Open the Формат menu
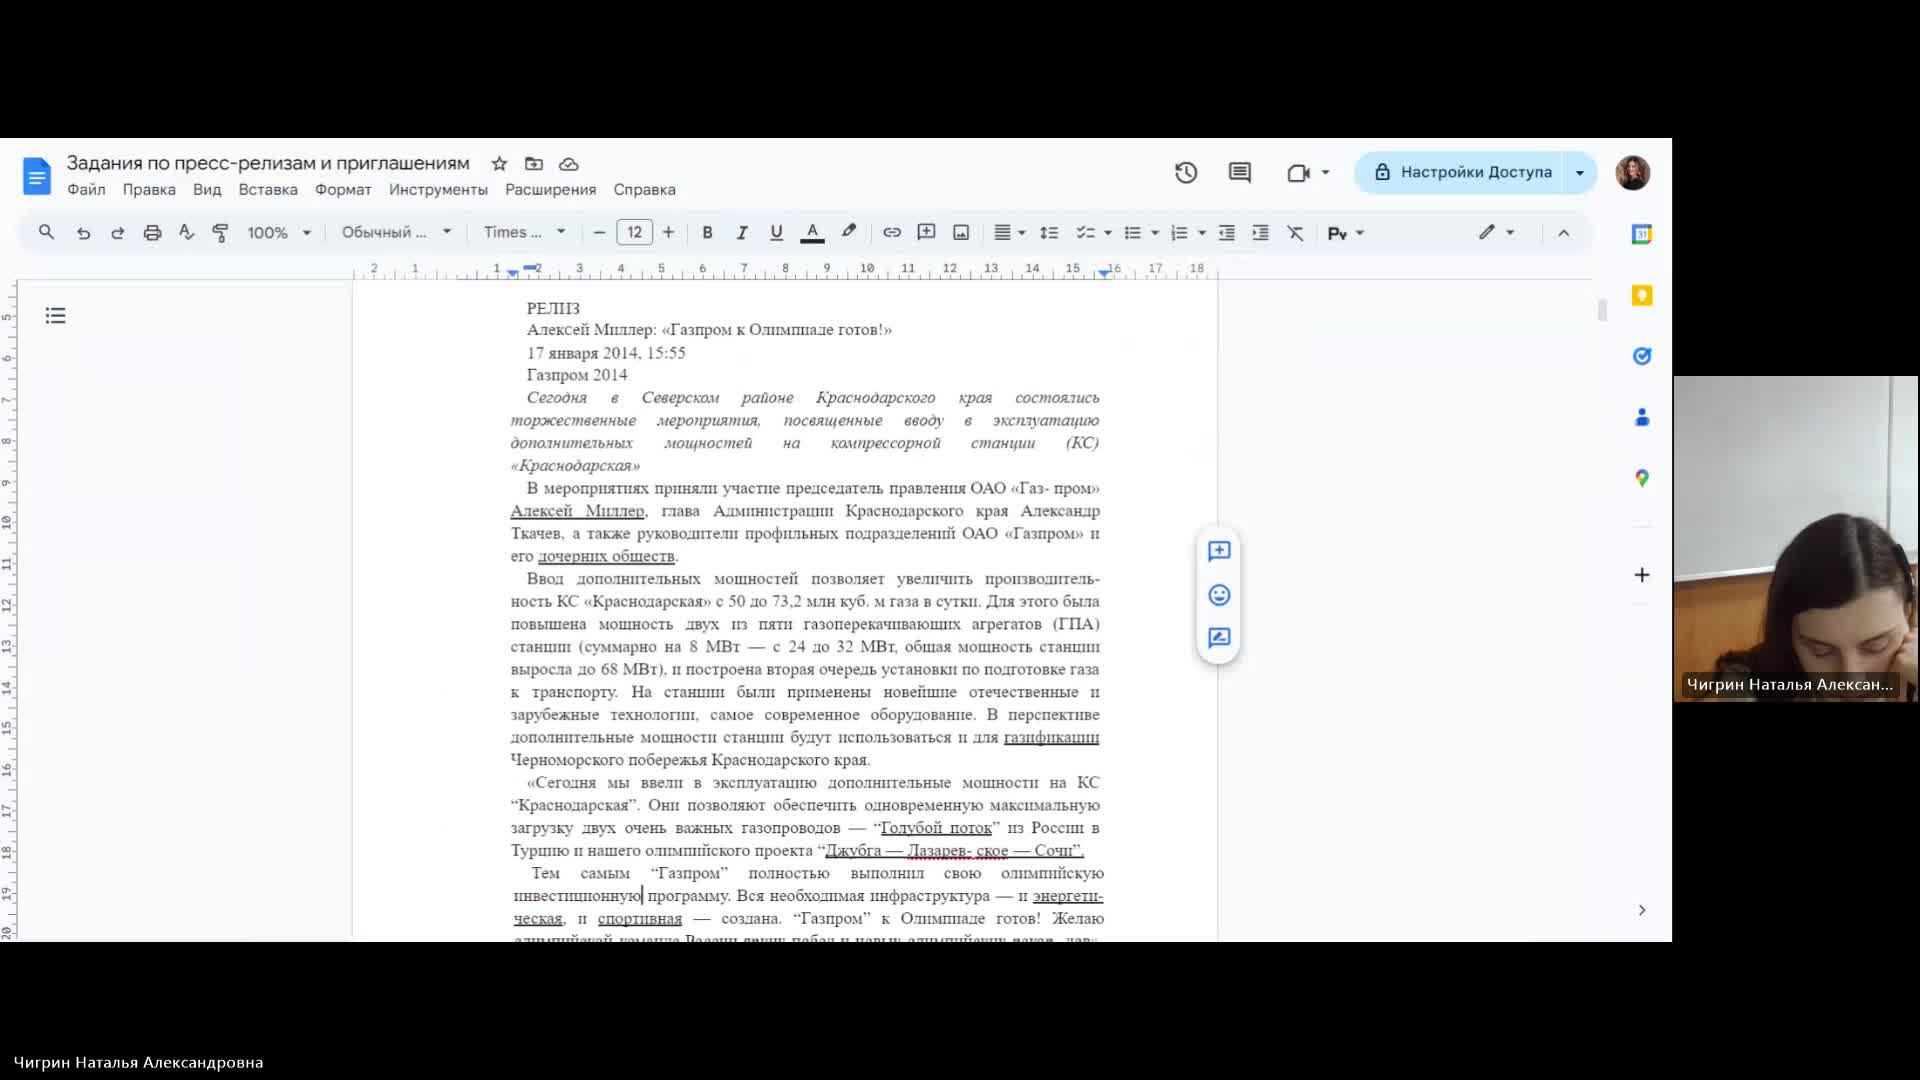This screenshot has height=1080, width=1920. (x=343, y=190)
